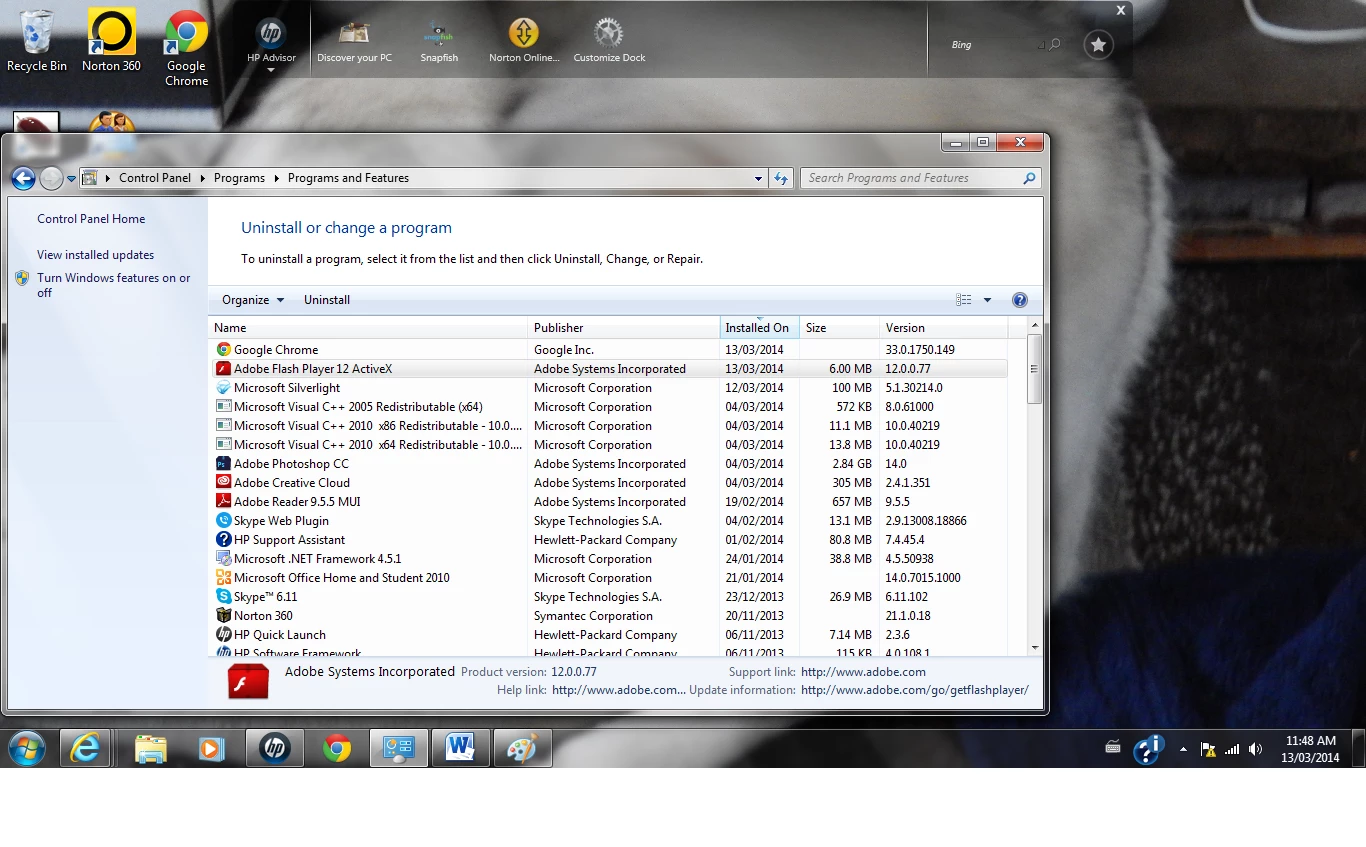Click the Windows features shield icon
Viewport: 1366px width, 847px height.
pos(22,278)
